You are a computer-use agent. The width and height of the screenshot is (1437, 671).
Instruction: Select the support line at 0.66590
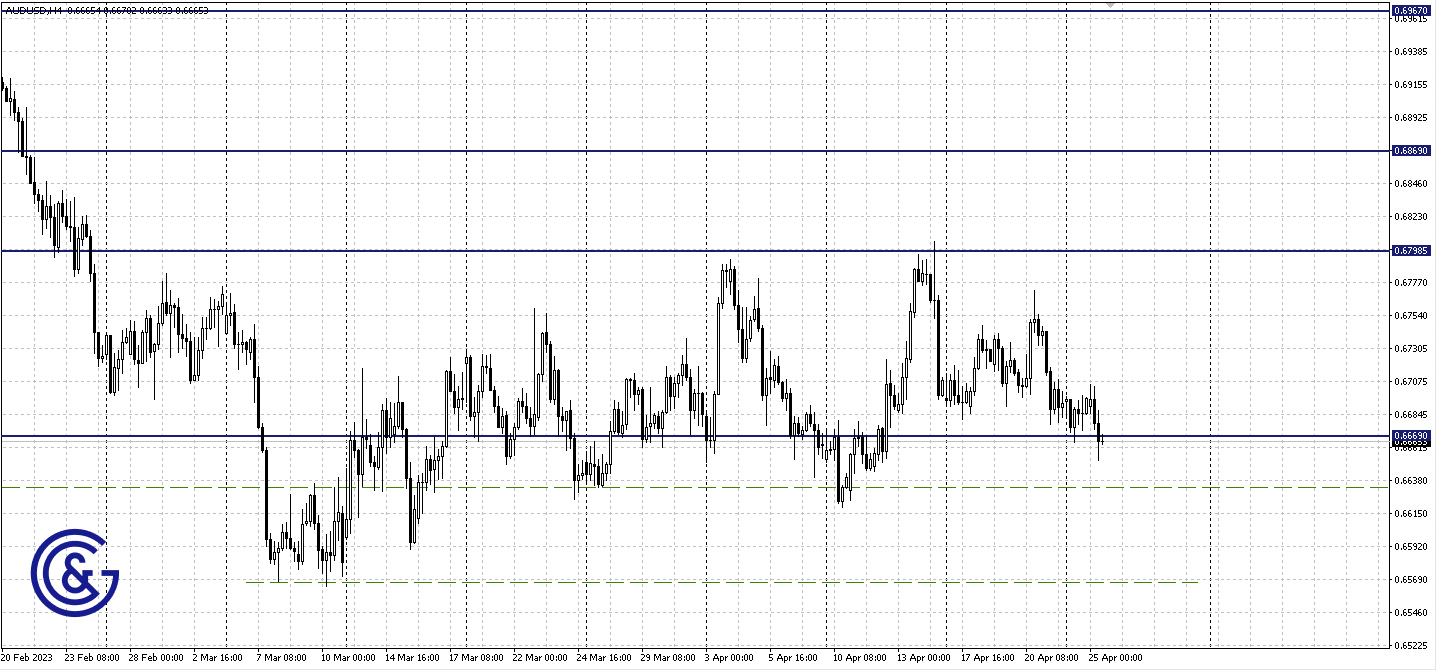(x=600, y=437)
